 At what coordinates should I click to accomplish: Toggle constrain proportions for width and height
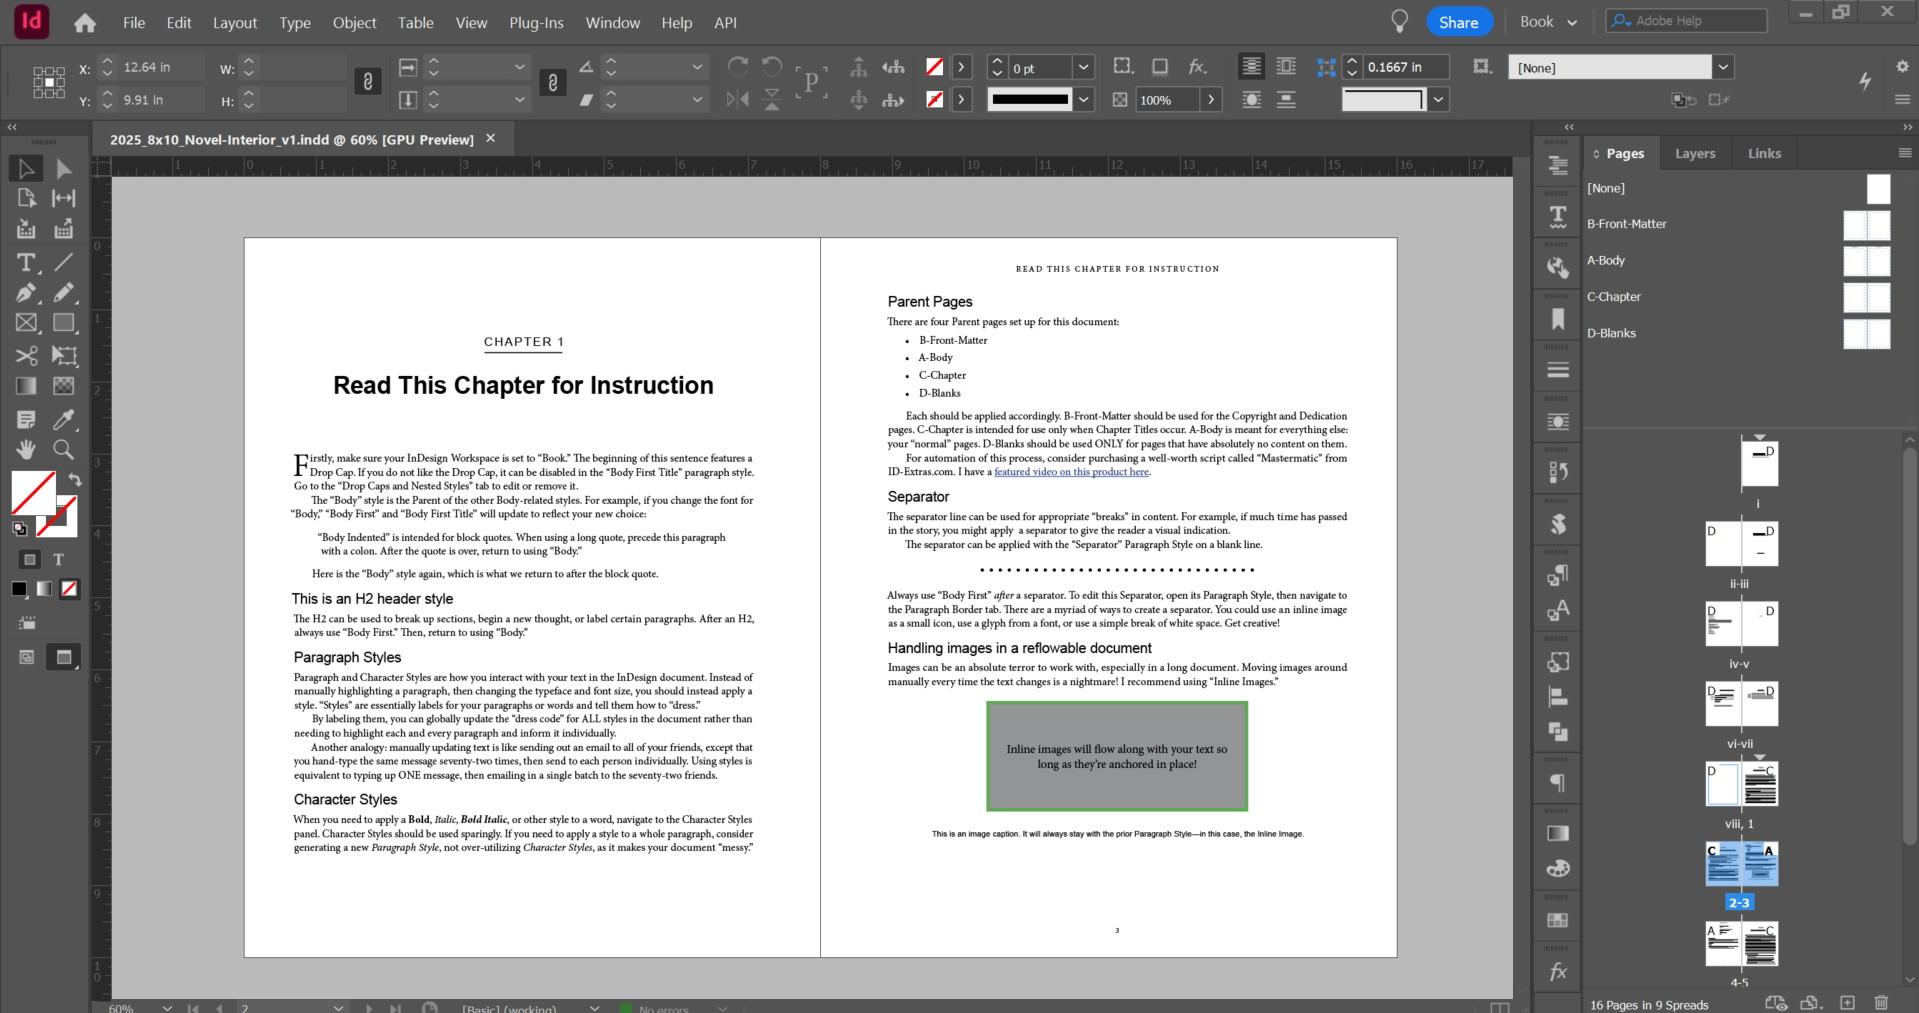[x=368, y=83]
